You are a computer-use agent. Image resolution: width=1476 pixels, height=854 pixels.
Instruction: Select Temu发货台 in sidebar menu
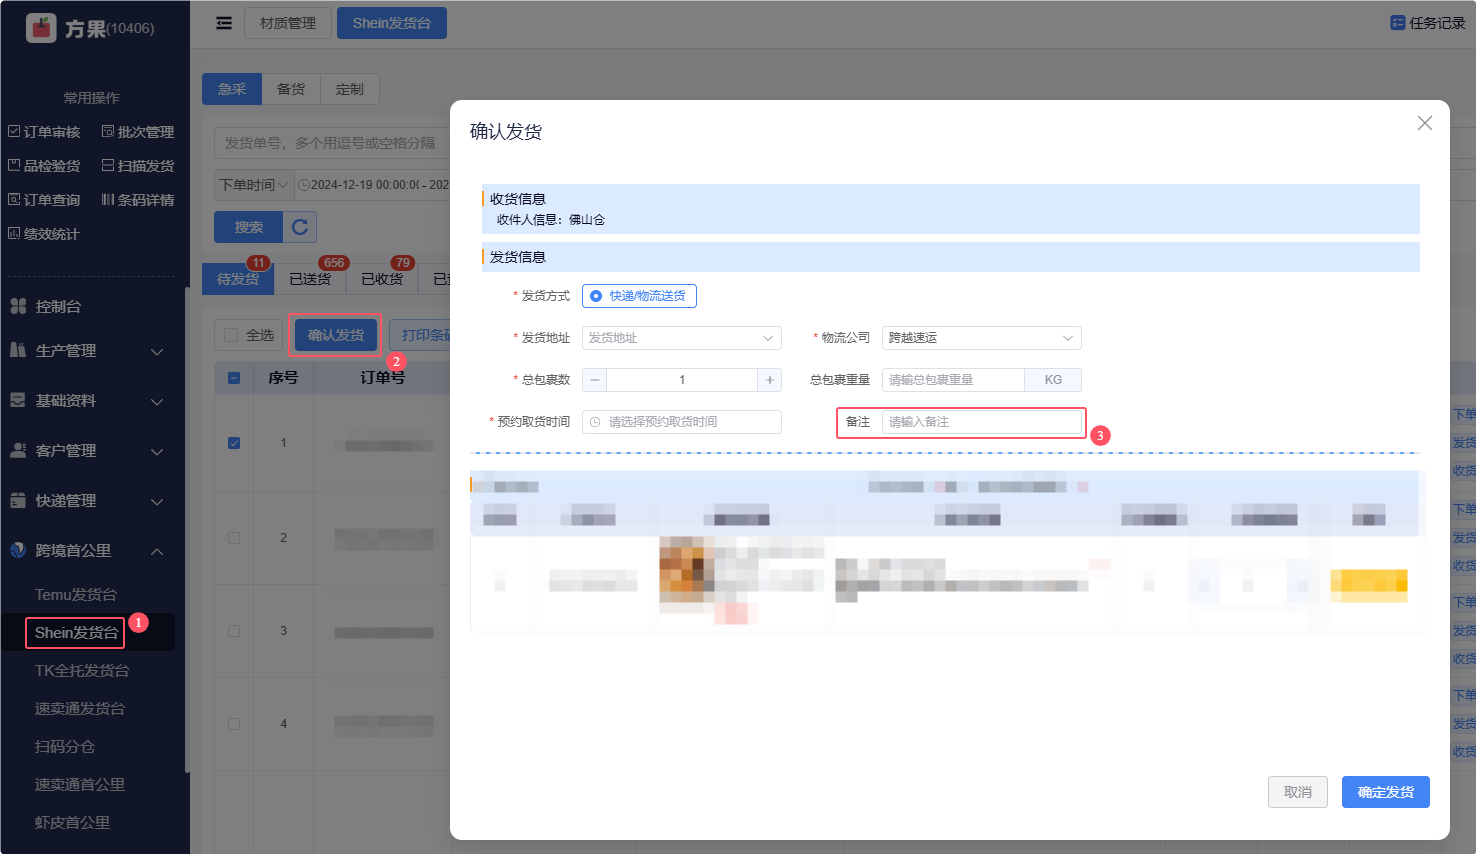pyautogui.click(x=76, y=595)
